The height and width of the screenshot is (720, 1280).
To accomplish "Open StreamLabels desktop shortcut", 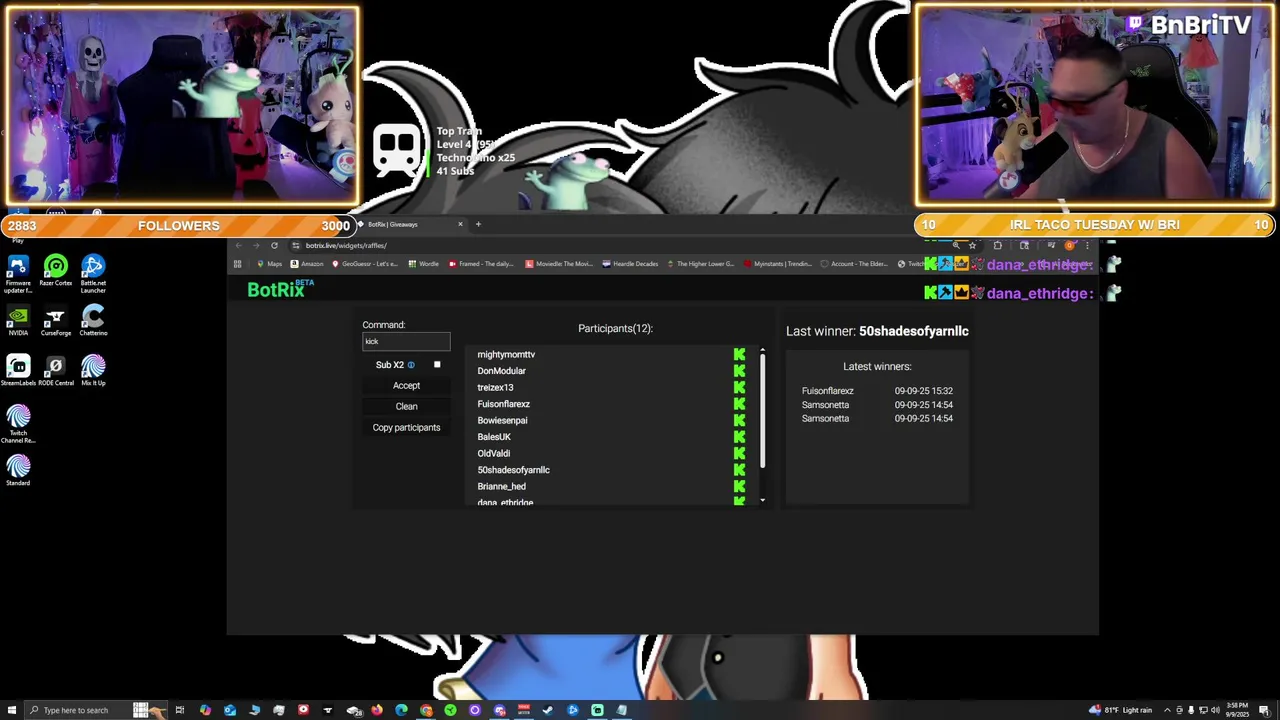I will (17, 370).
